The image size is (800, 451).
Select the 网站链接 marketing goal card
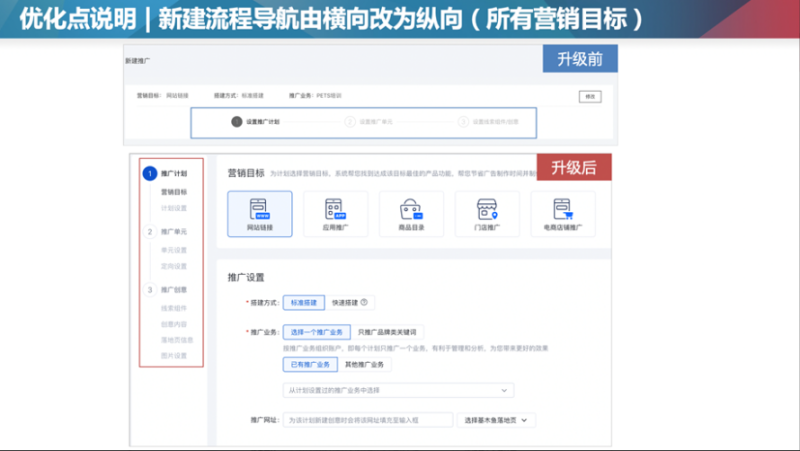(x=260, y=214)
